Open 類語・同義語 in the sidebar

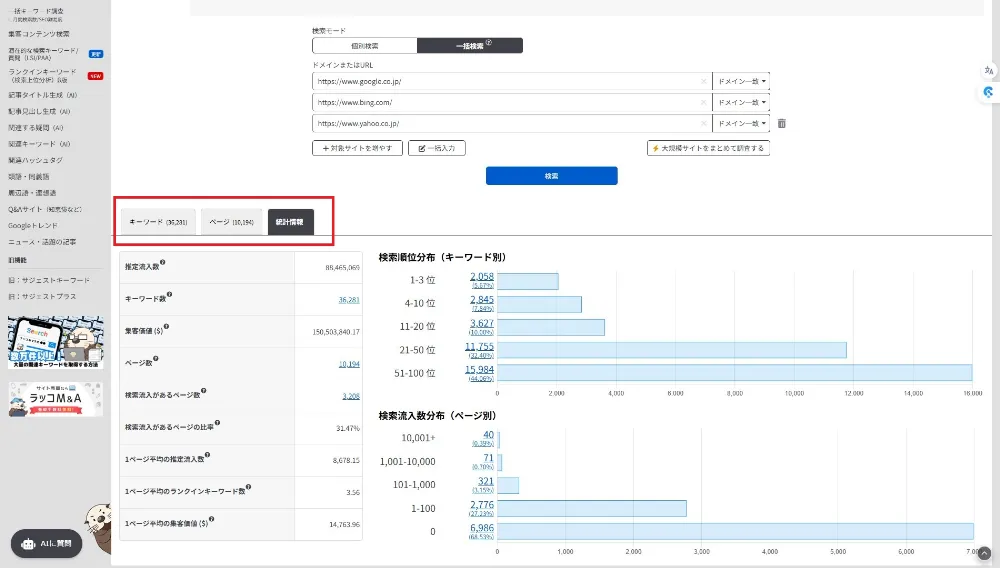29,177
